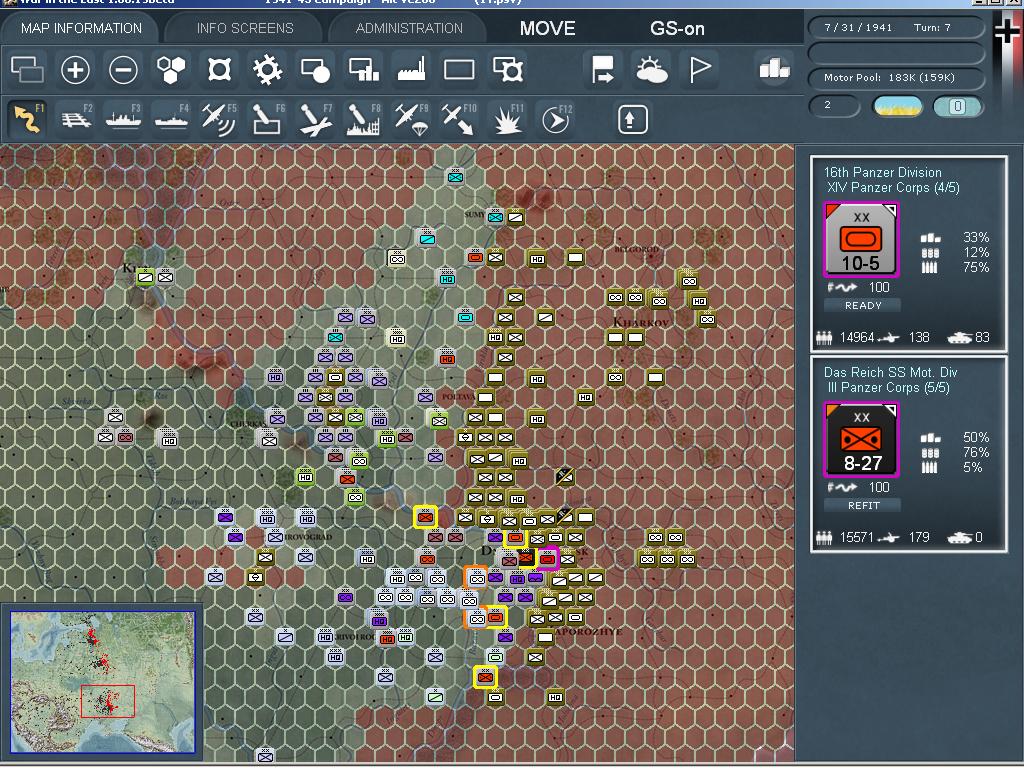This screenshot has width=1024, height=768.
Task: Click the field showing number 2
Action: [834, 106]
